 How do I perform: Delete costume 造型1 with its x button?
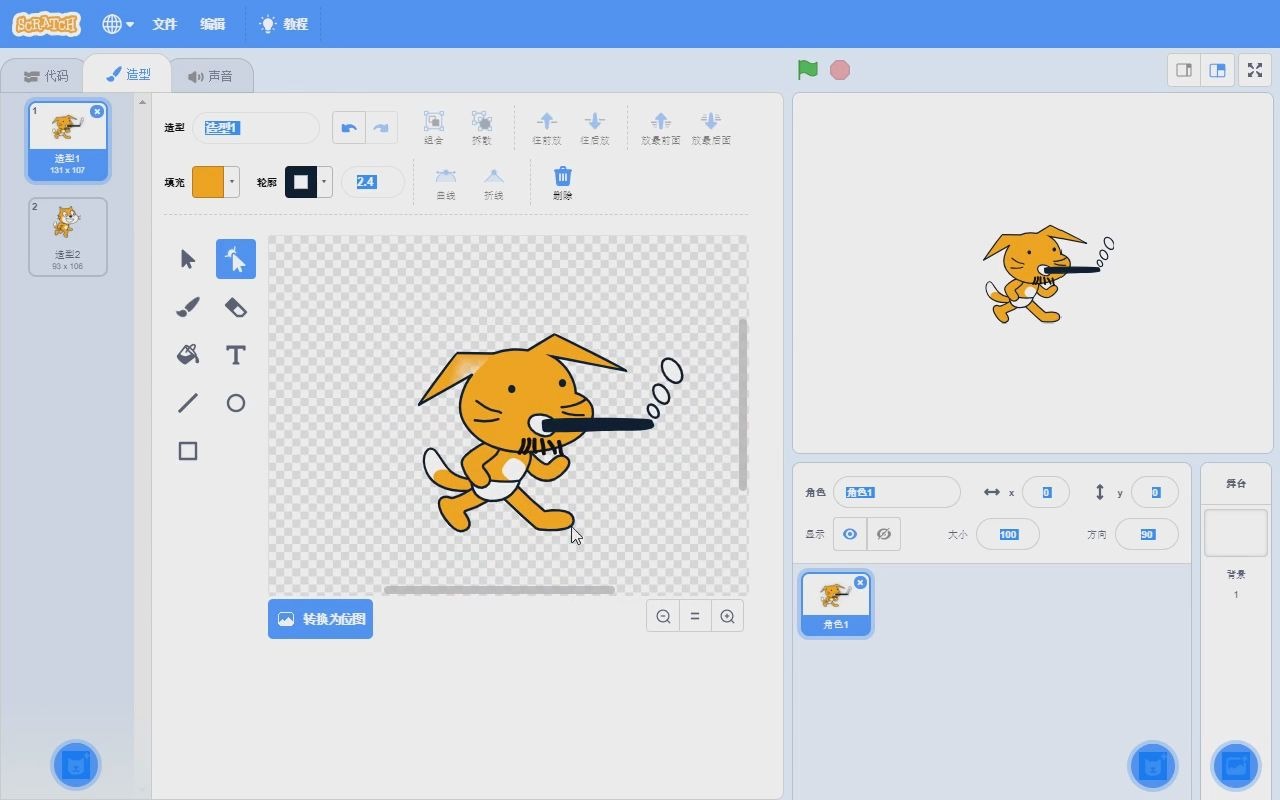pos(97,111)
